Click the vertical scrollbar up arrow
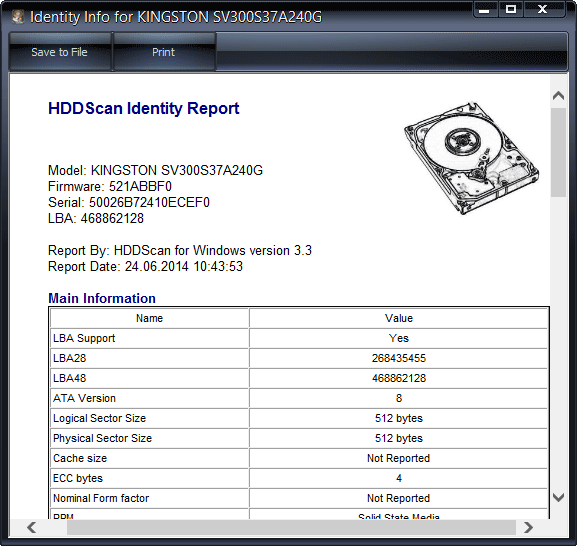 (x=558, y=96)
